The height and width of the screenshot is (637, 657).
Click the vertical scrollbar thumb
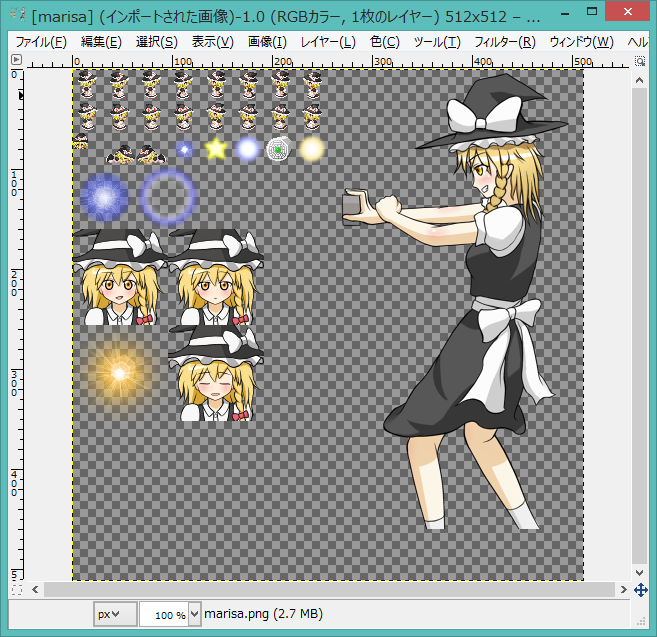click(639, 326)
